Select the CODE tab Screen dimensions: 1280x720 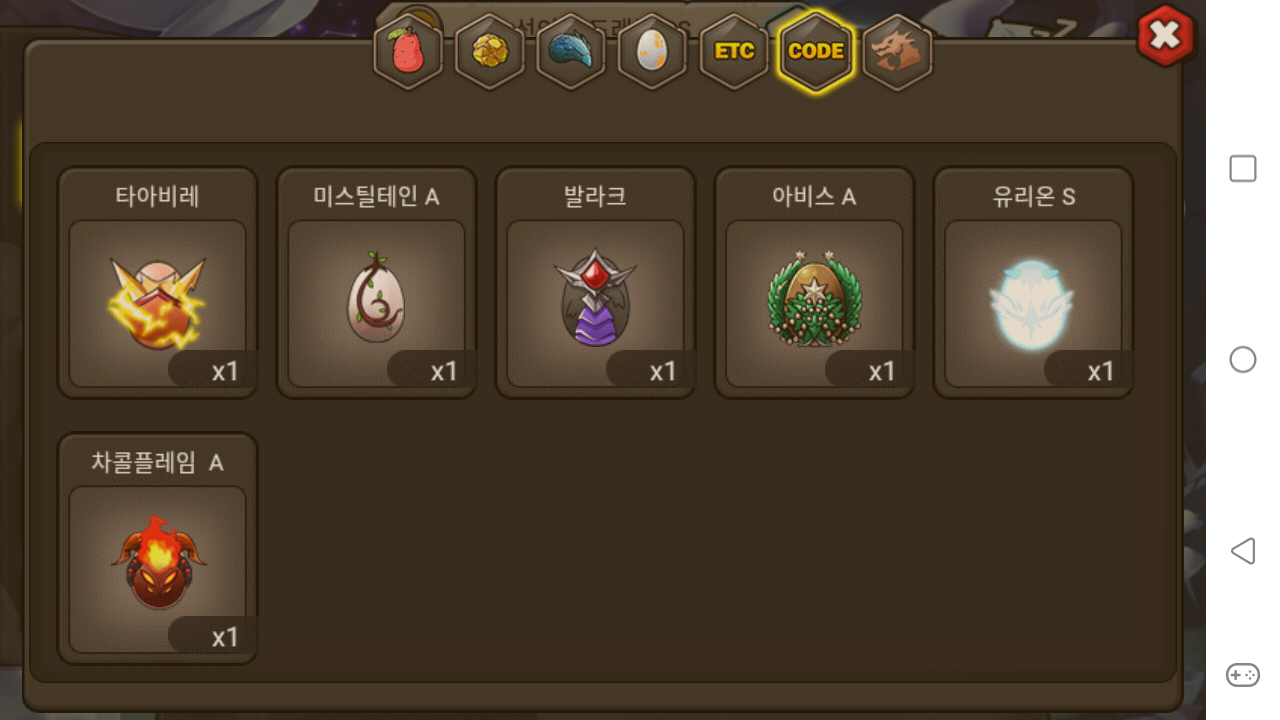pyautogui.click(x=816, y=51)
